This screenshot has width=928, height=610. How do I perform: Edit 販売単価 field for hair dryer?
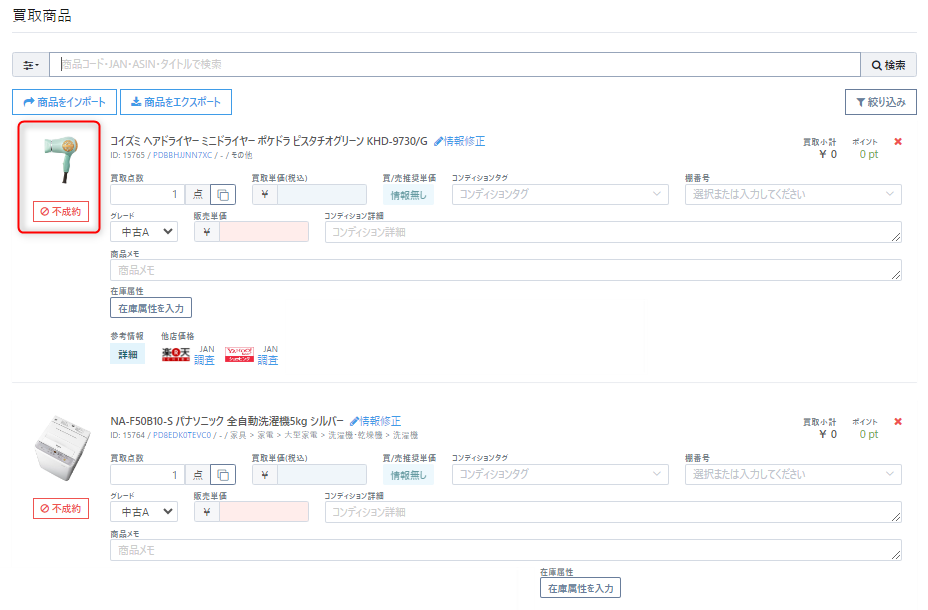[x=264, y=232]
